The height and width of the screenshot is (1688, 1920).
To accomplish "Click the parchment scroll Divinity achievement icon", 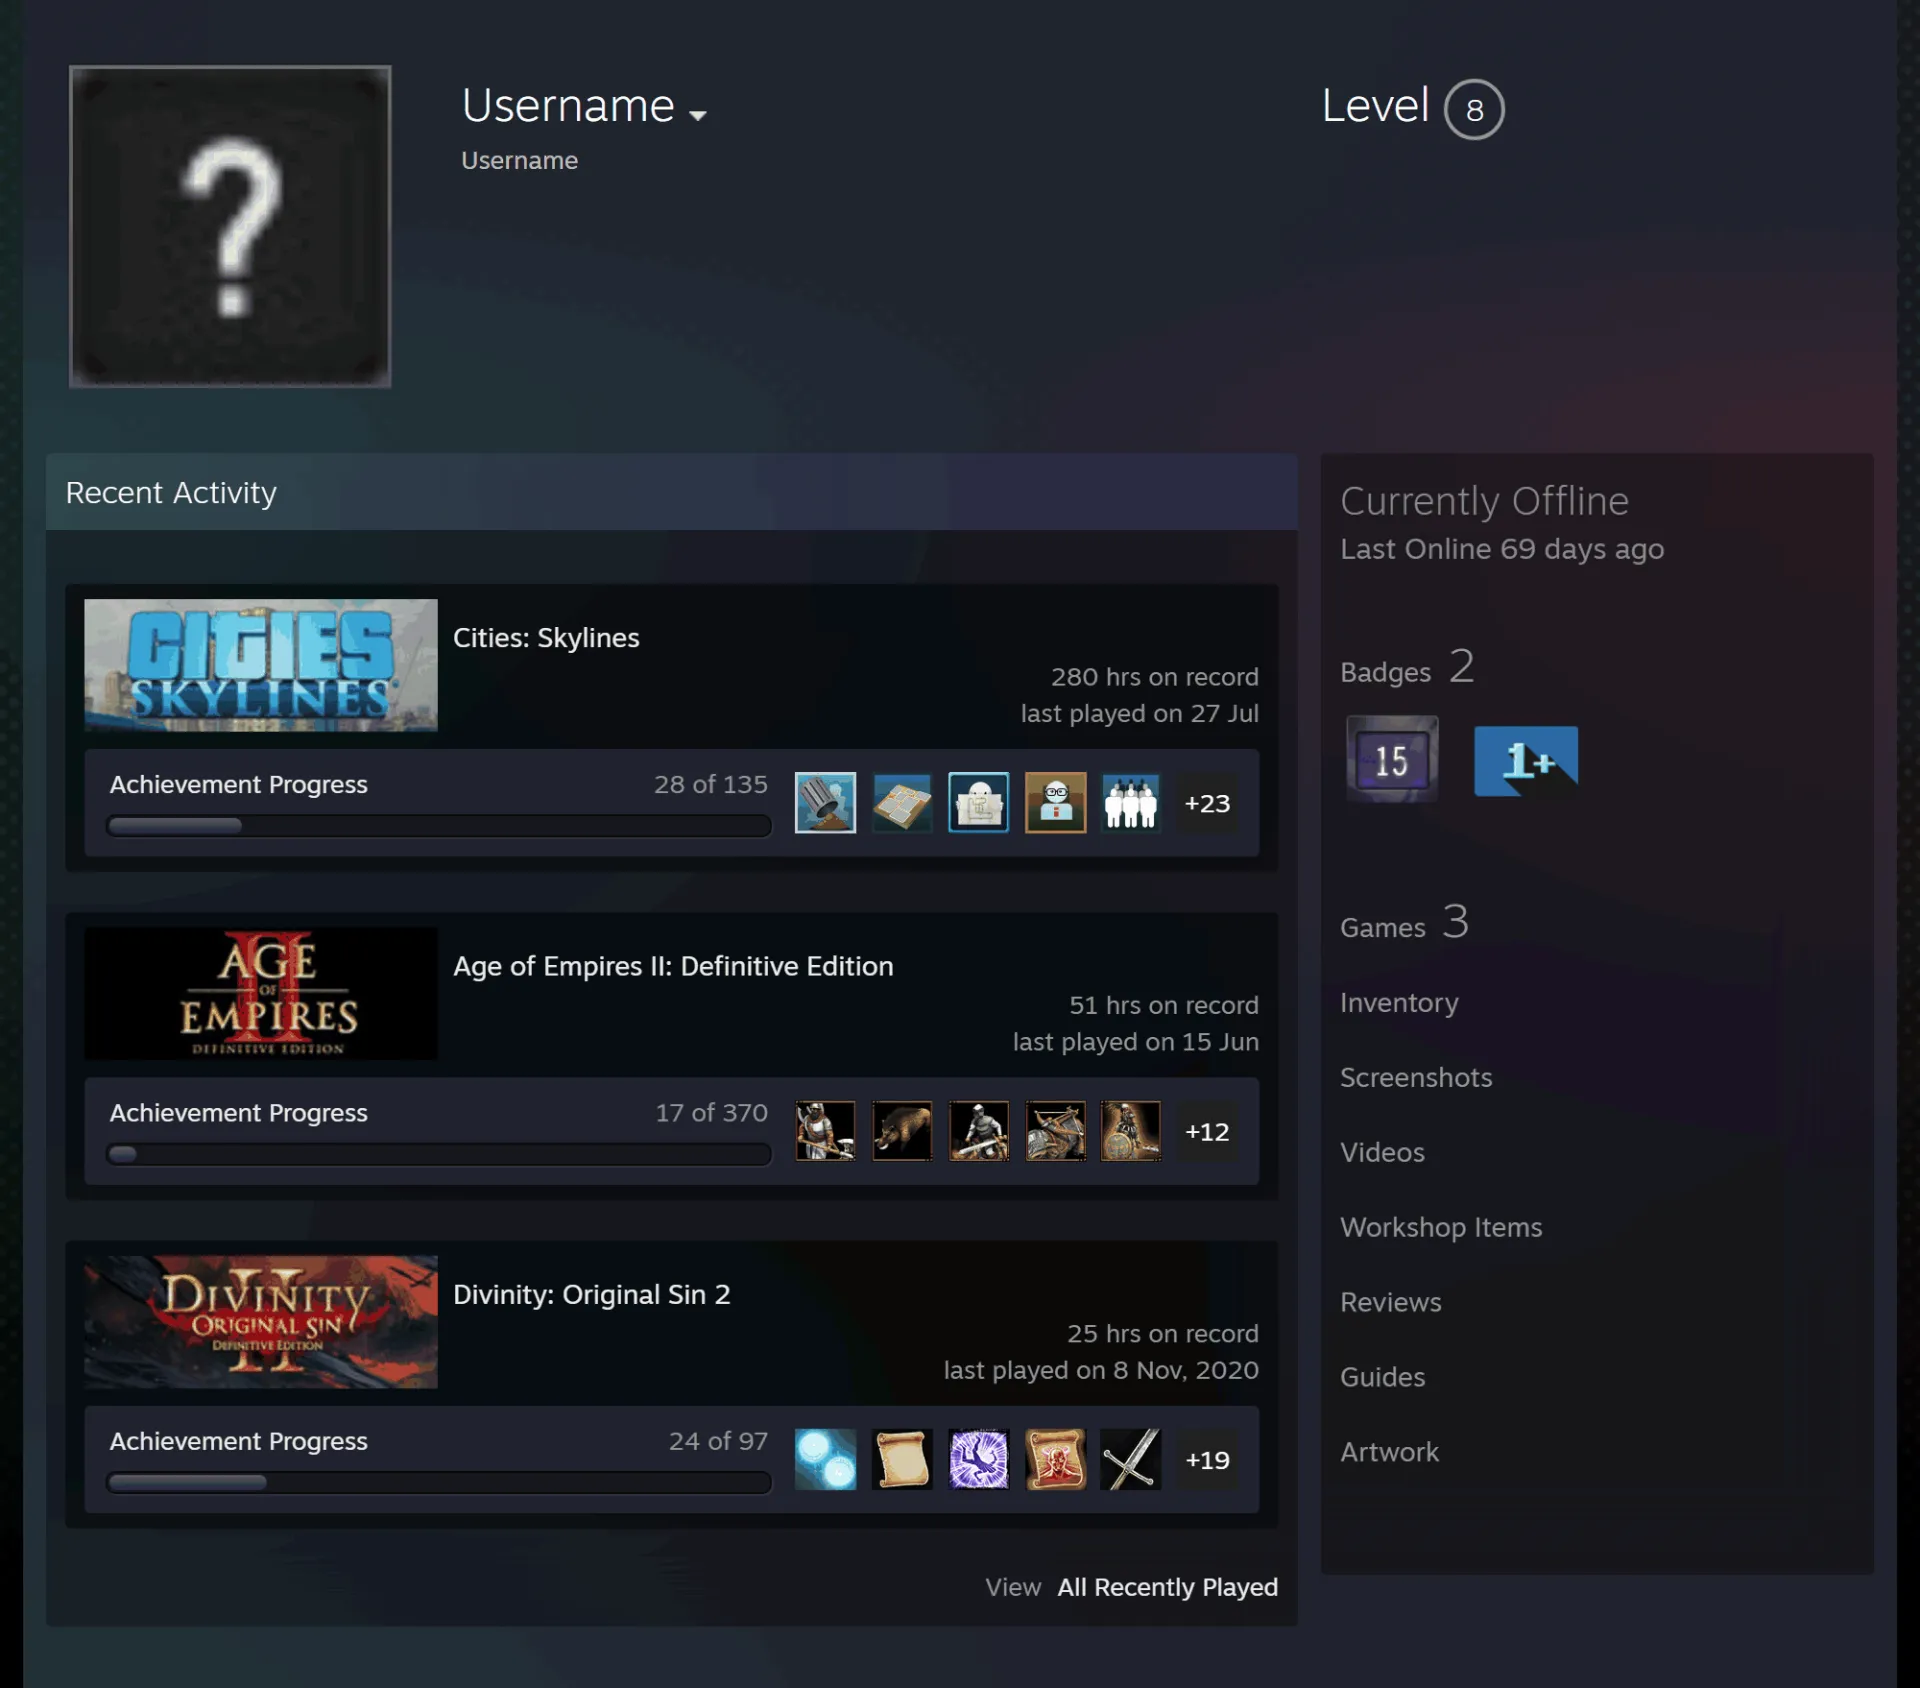I will [902, 1459].
